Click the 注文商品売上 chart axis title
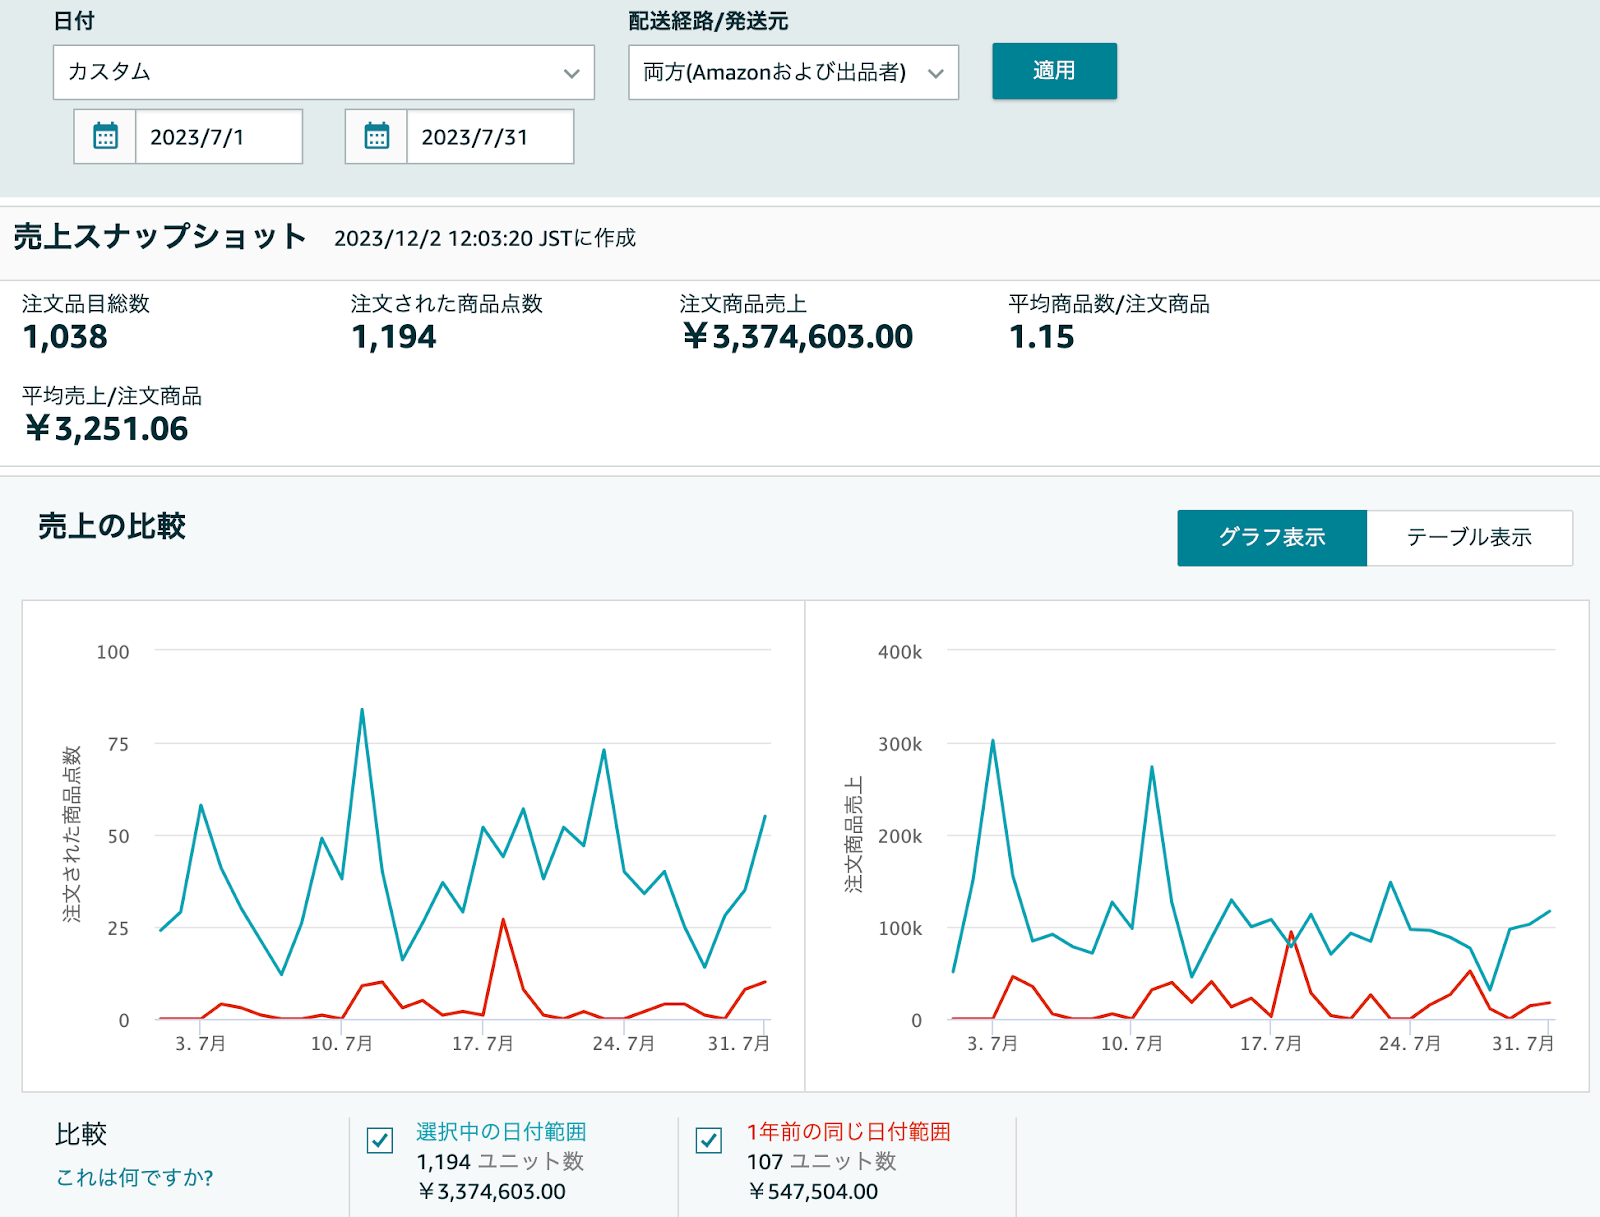The width and height of the screenshot is (1600, 1217). point(853,834)
